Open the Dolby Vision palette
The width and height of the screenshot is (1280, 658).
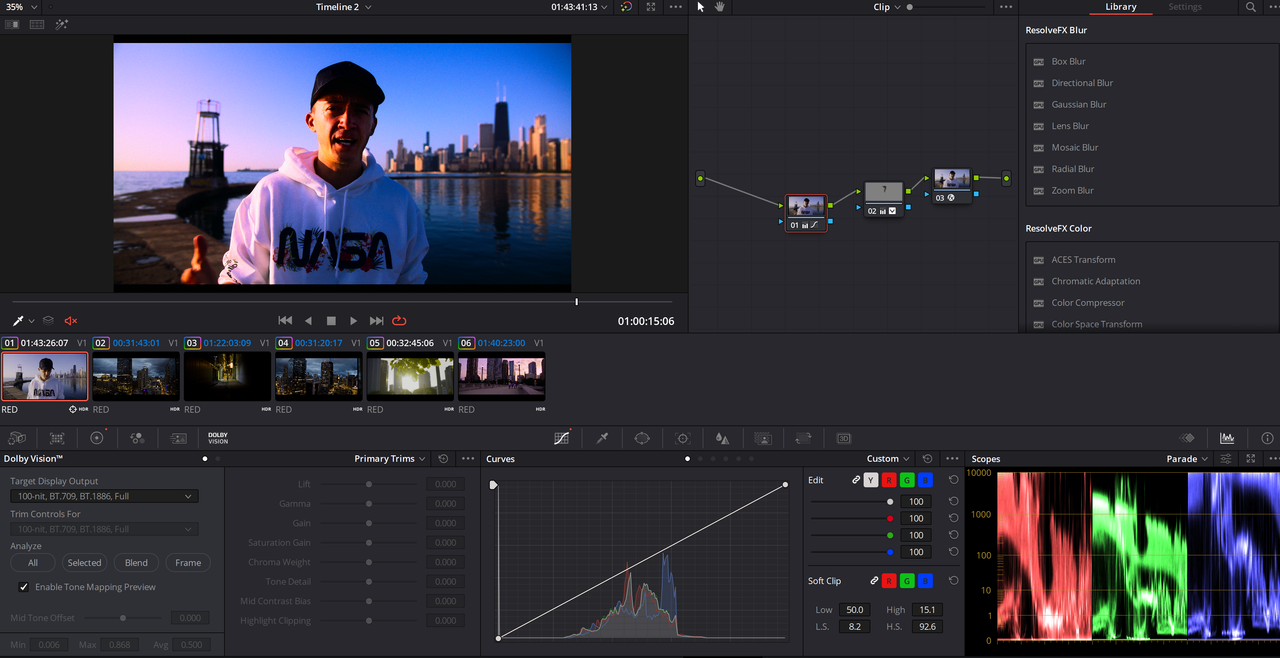218,438
